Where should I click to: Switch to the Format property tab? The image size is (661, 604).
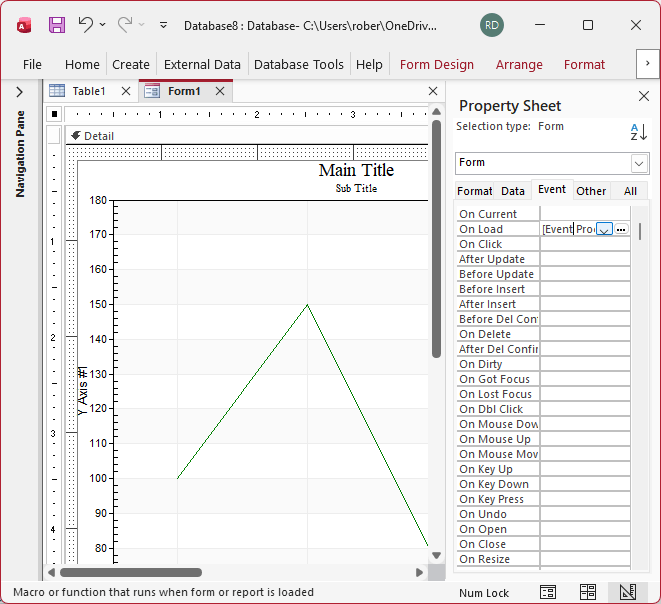pos(474,191)
